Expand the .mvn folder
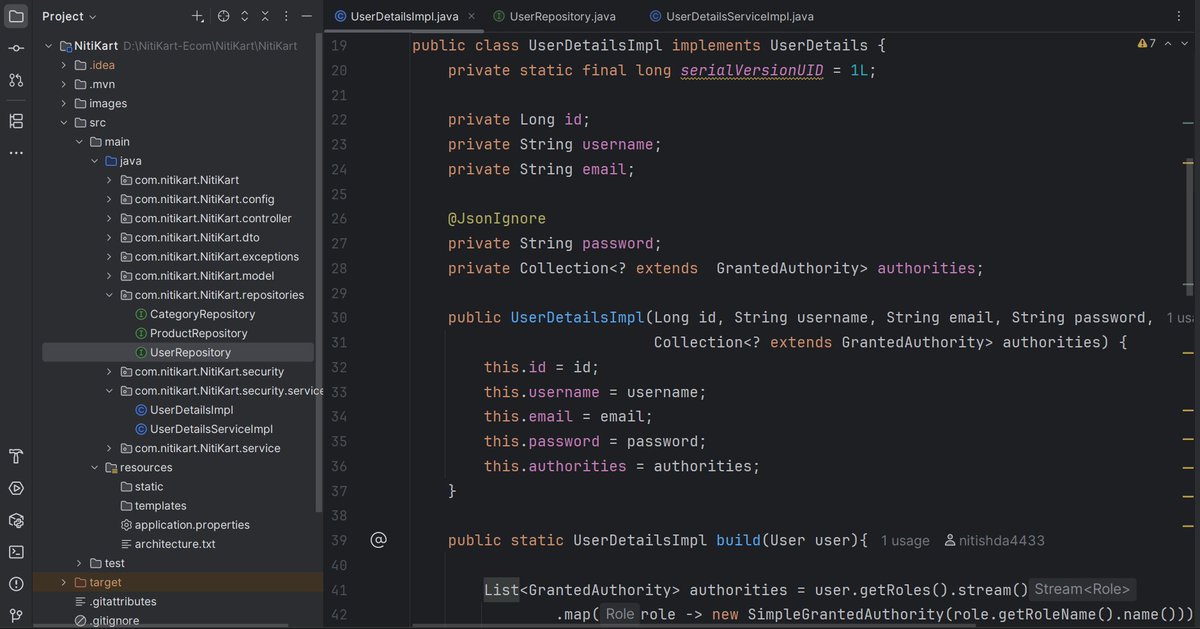1200x629 pixels. tap(65, 84)
